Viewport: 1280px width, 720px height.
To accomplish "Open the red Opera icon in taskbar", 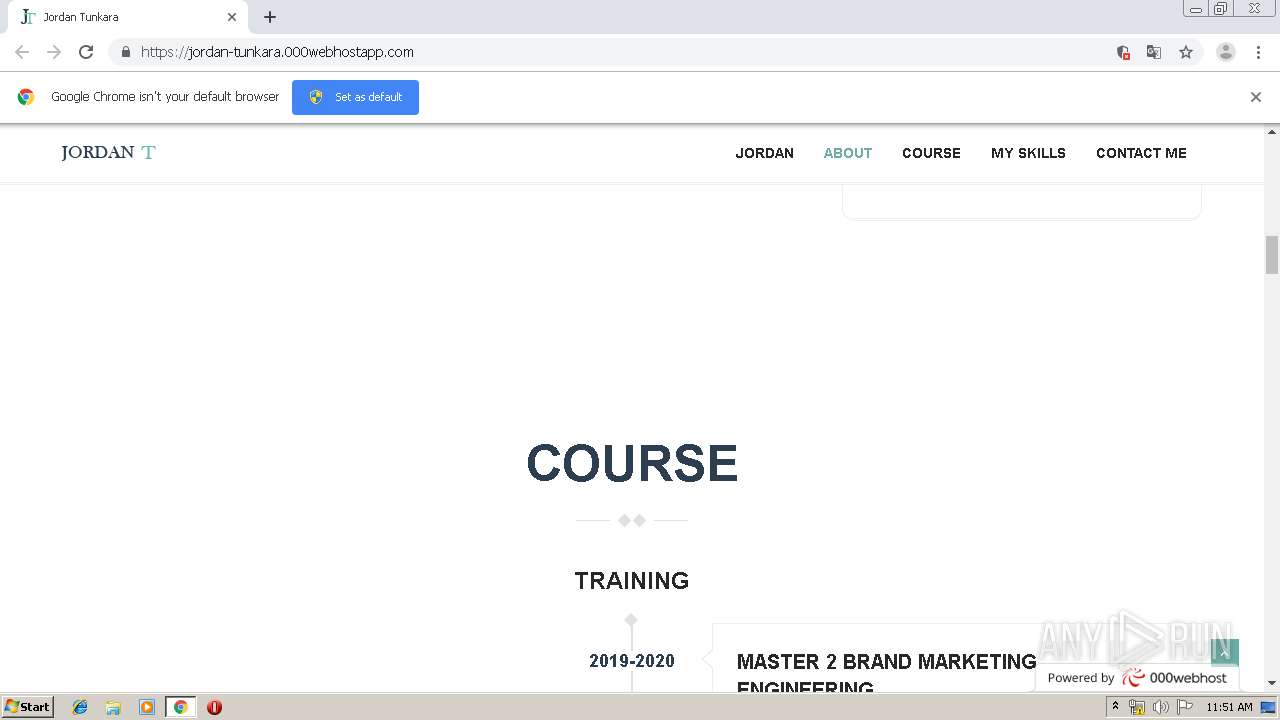I will pos(214,707).
